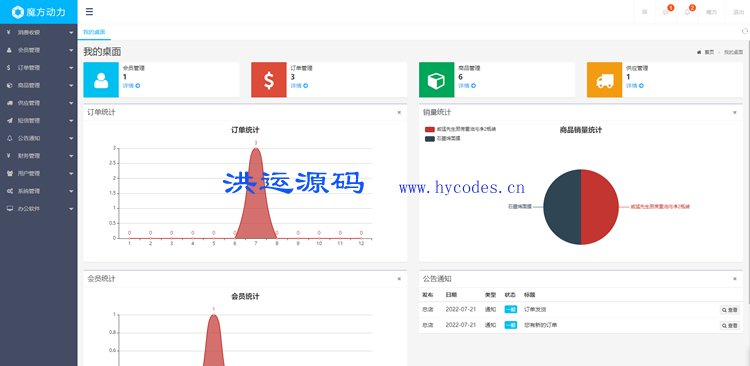Image resolution: width=750 pixels, height=366 pixels.
Task: Close the 公告通知 panel with X
Action: click(735, 278)
